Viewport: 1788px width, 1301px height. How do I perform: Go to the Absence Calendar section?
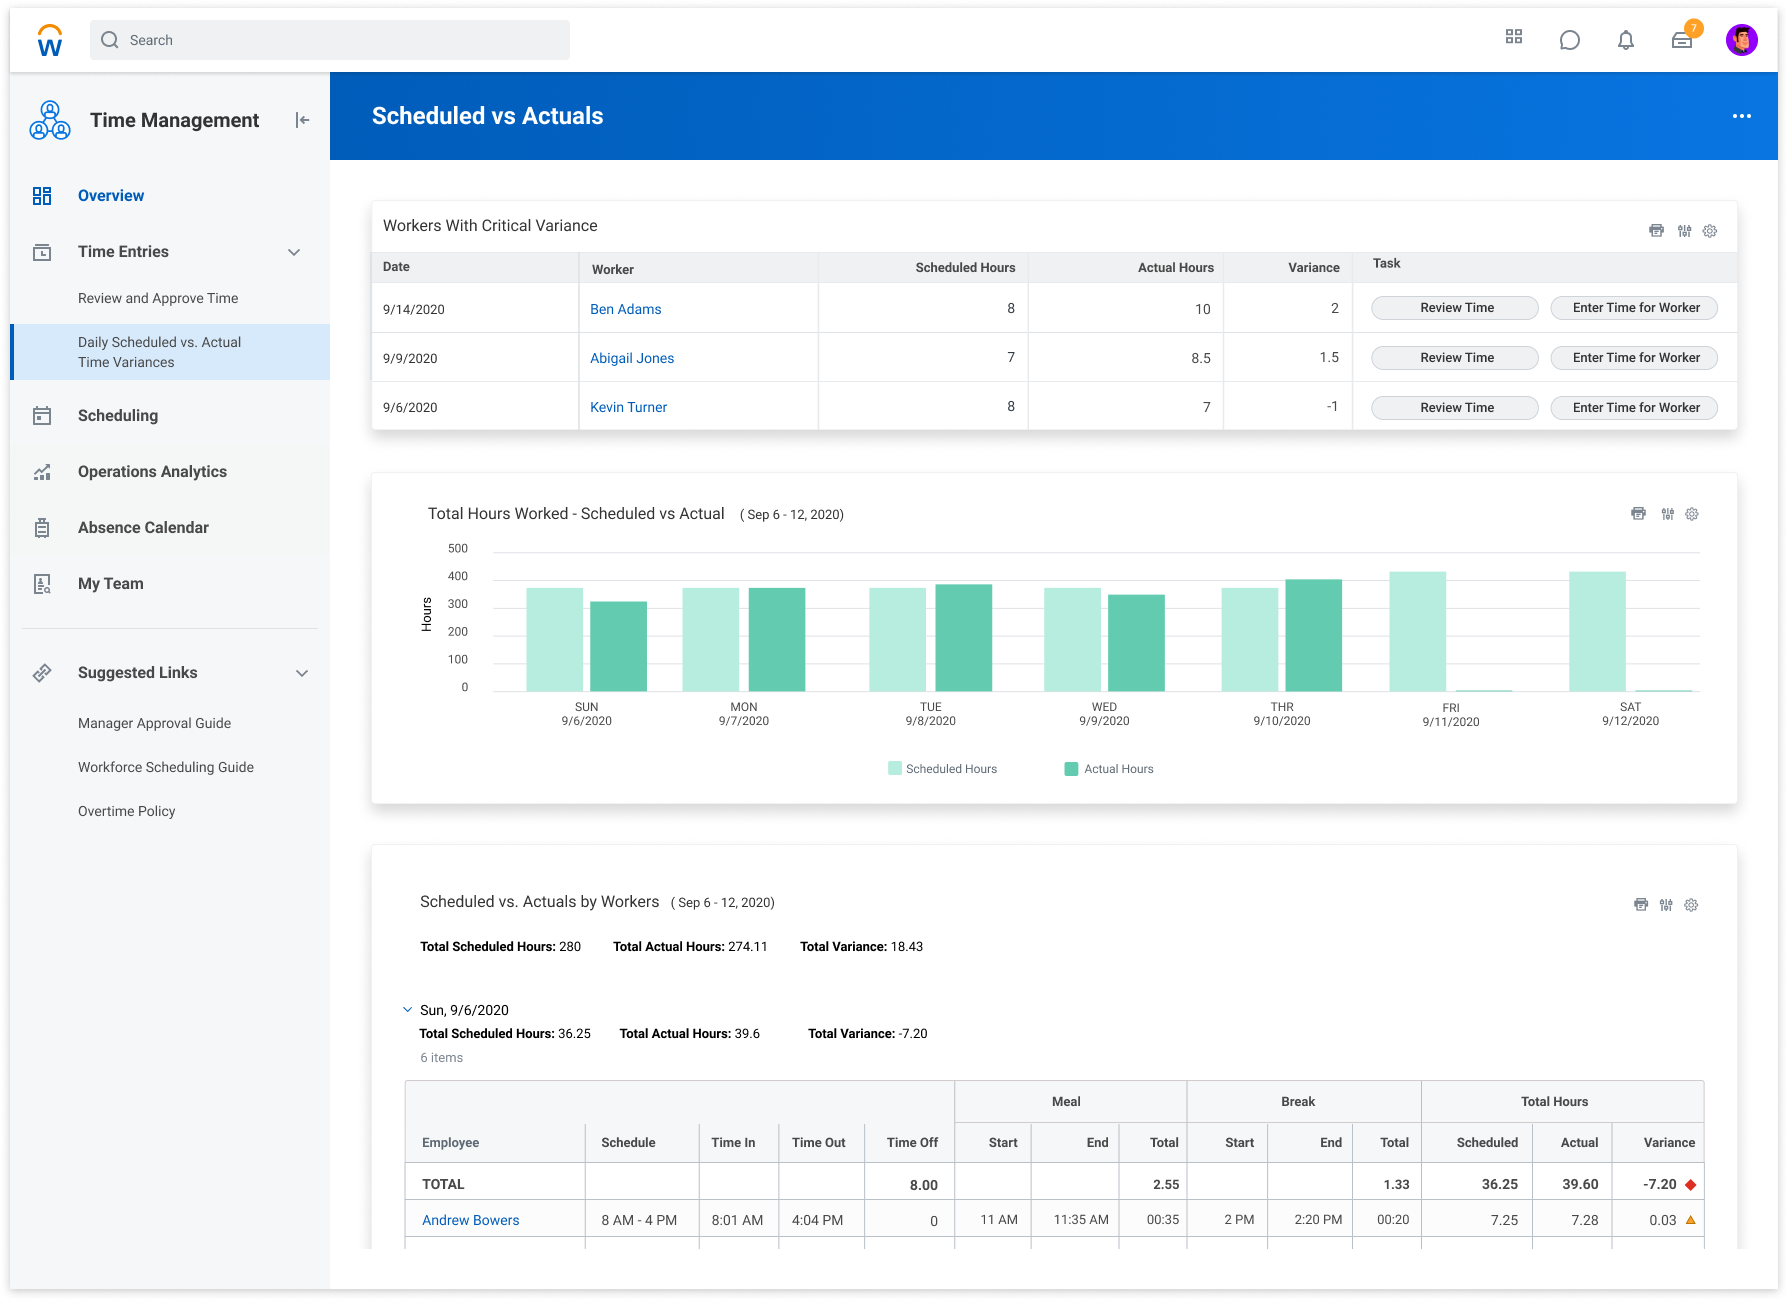143,527
